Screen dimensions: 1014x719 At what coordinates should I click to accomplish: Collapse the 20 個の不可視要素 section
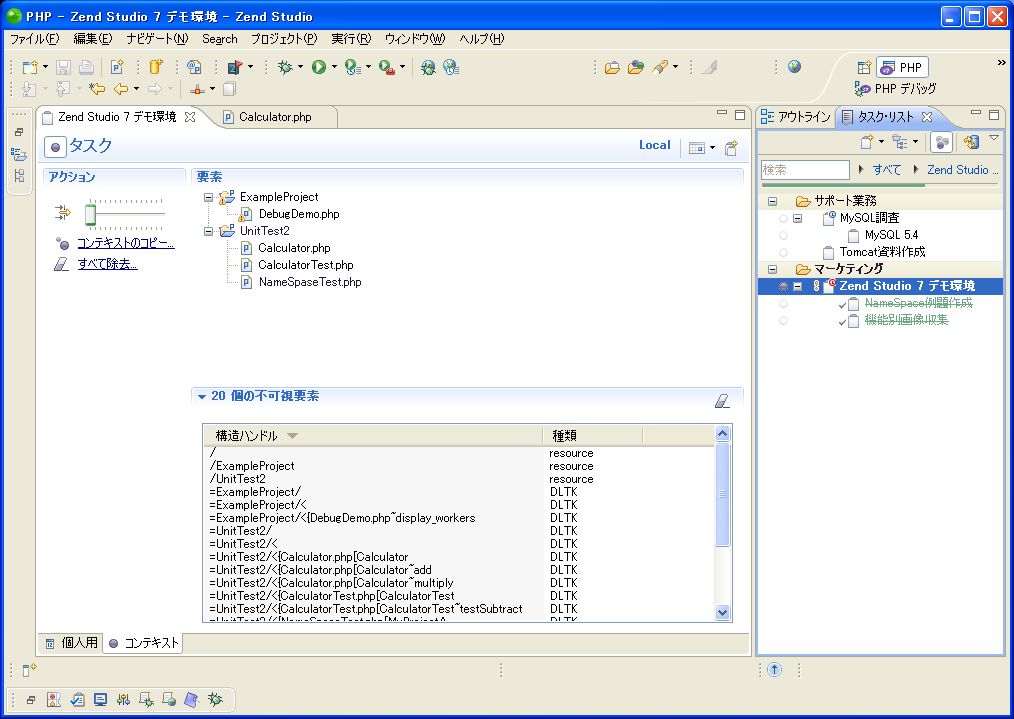tap(201, 397)
